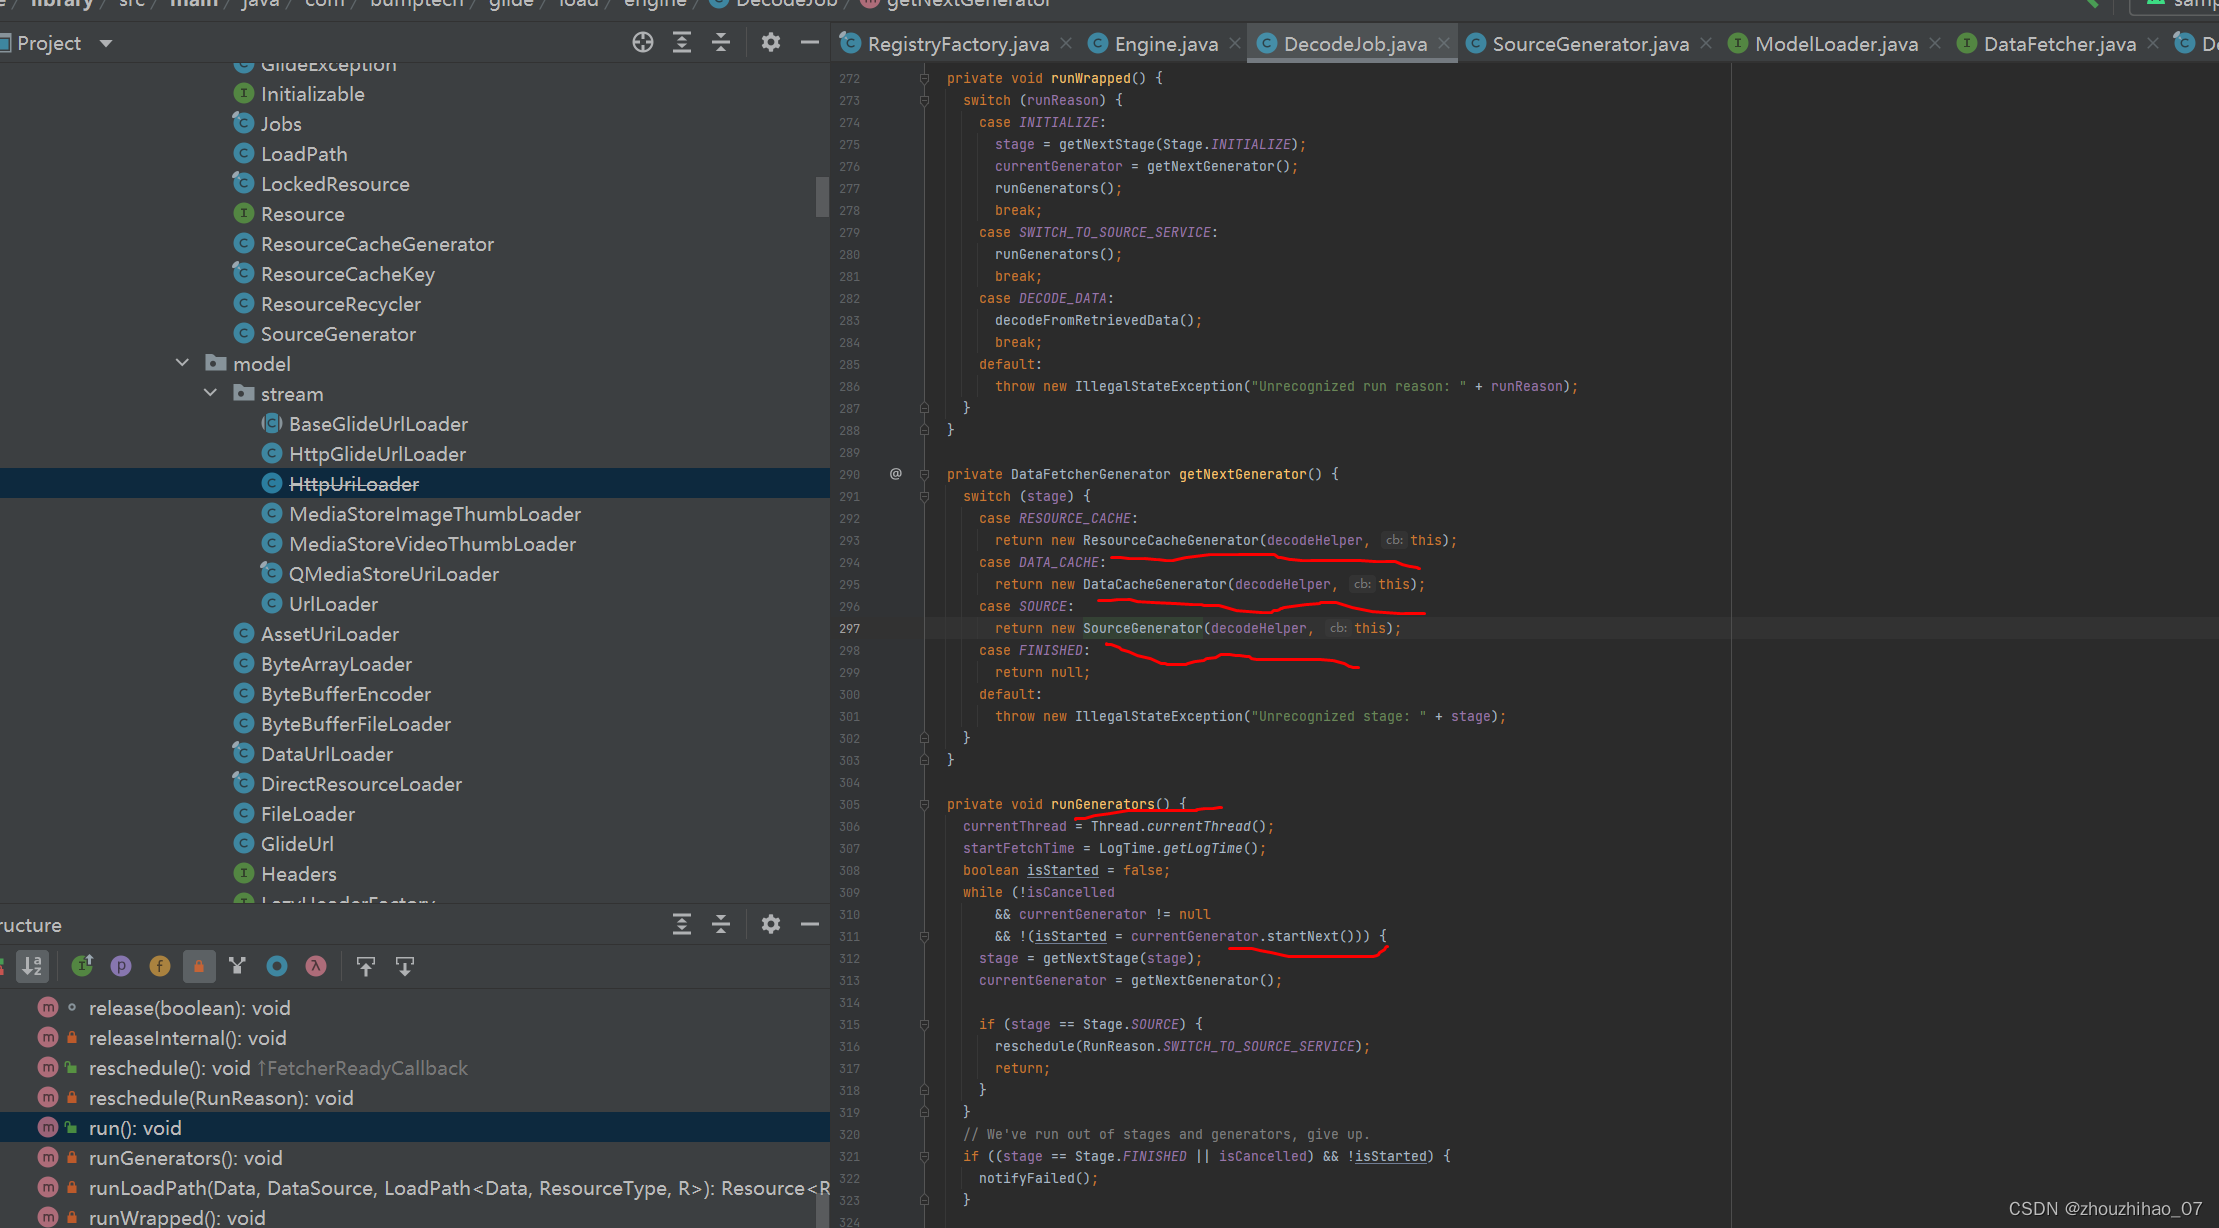Click the Select Opened File target icon
The width and height of the screenshot is (2219, 1228).
click(x=643, y=42)
